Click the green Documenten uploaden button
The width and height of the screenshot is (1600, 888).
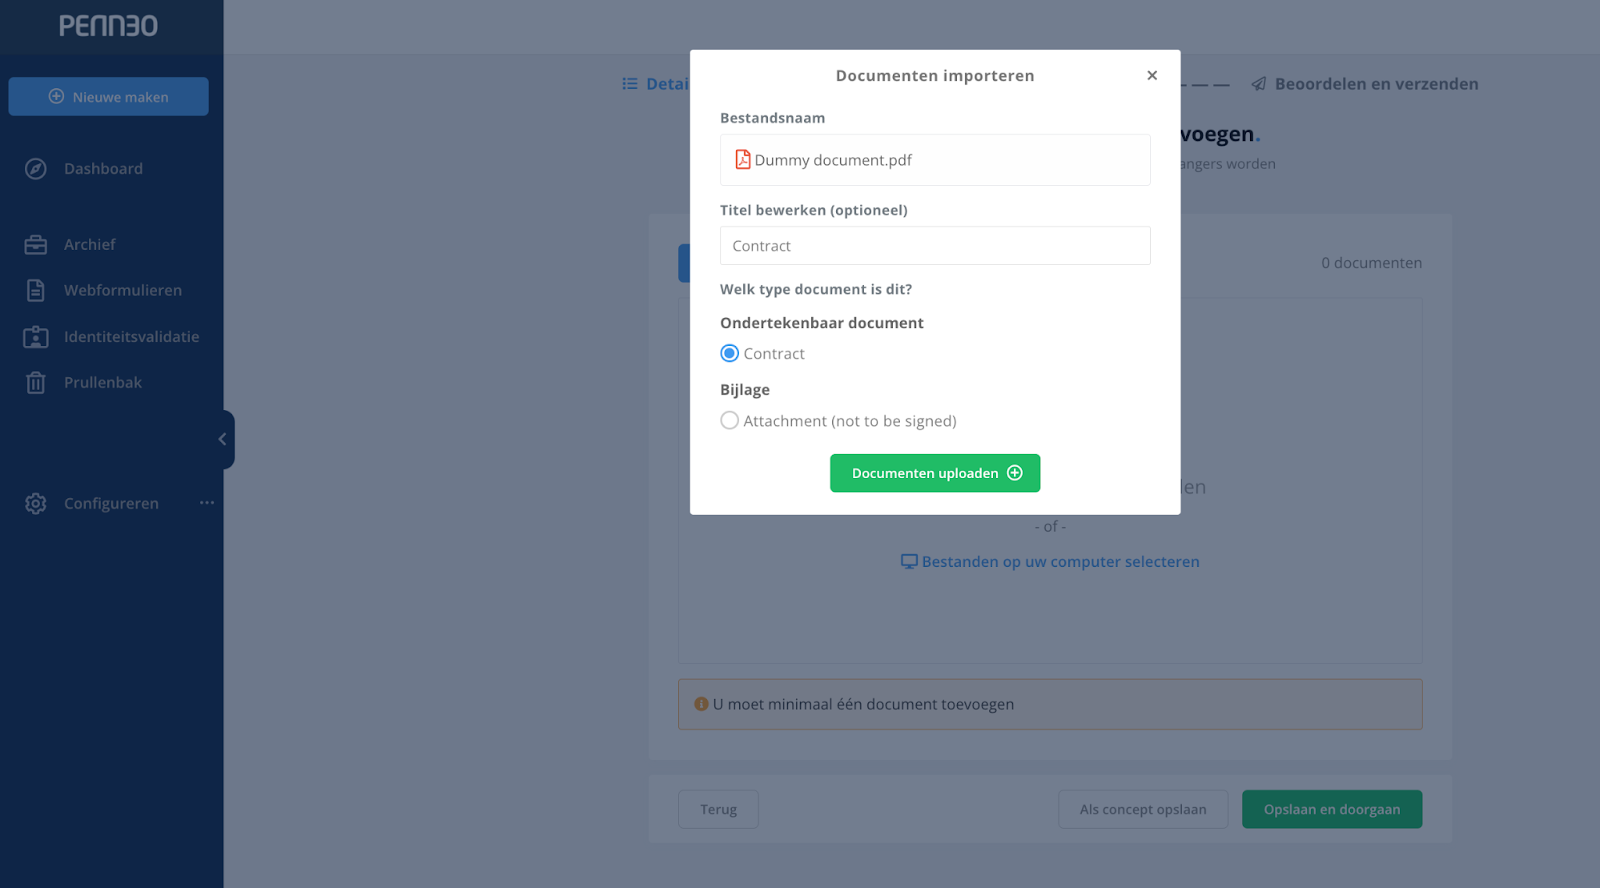click(935, 473)
